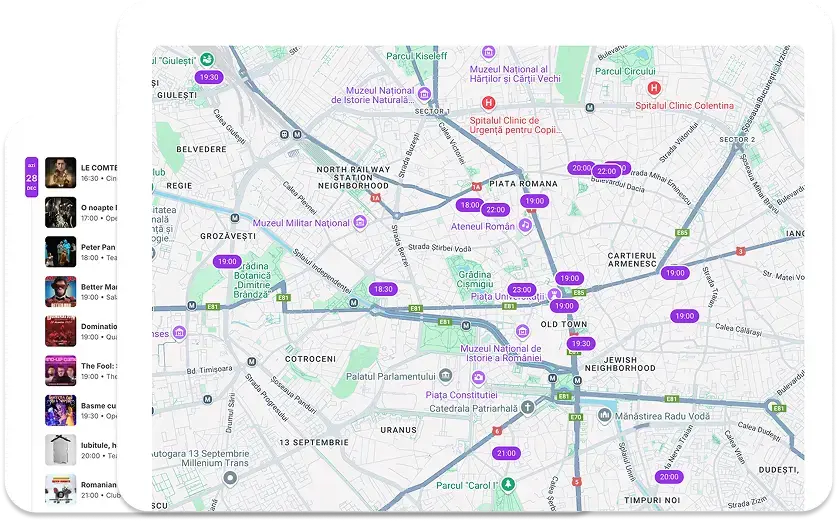This screenshot has height=521, width=837.
Task: Open the 19:00 marker under Piata Romana label
Action: coord(534,201)
